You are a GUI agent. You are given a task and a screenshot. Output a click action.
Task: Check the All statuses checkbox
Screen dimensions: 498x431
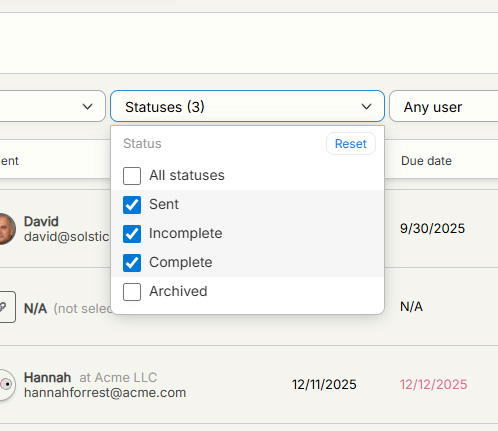pos(132,176)
